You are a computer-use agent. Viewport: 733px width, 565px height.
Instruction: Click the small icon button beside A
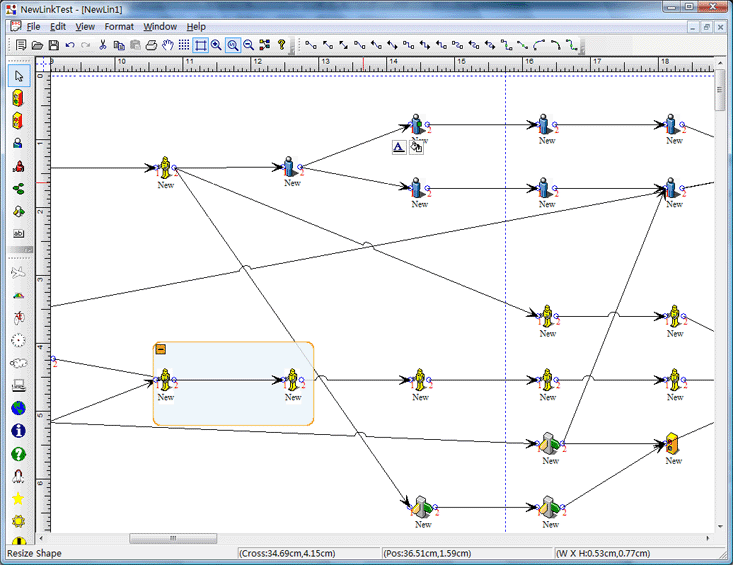[416, 147]
